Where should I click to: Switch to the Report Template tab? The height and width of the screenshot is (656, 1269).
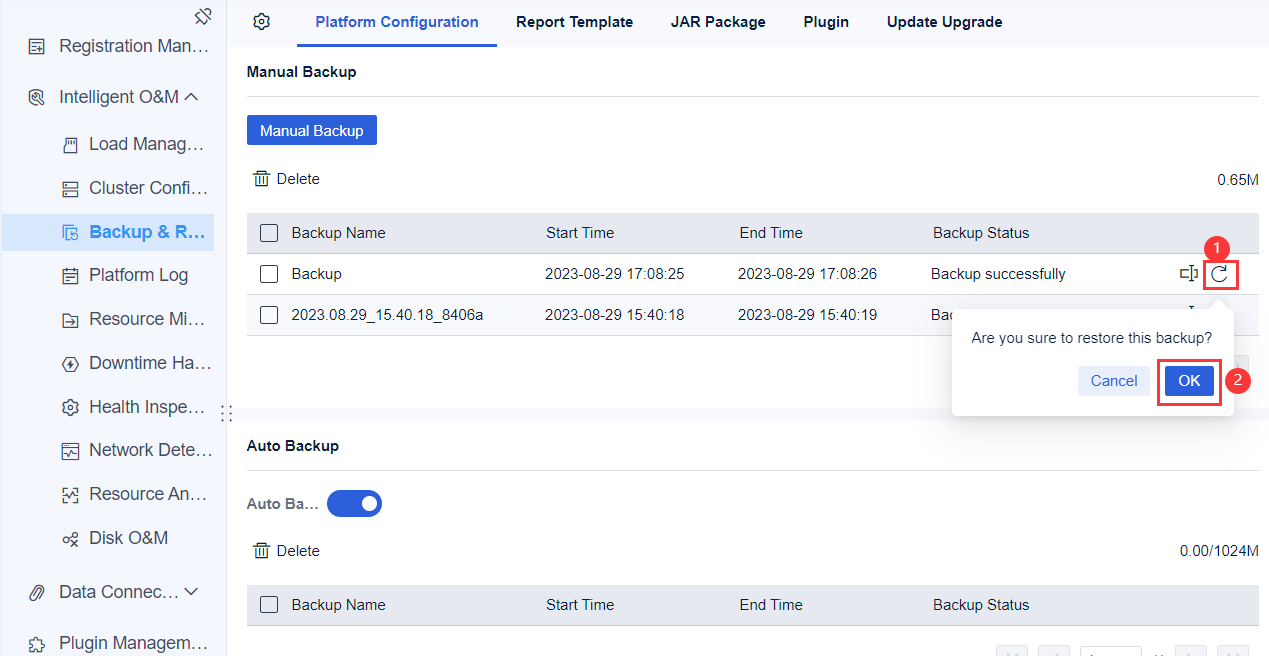click(574, 21)
